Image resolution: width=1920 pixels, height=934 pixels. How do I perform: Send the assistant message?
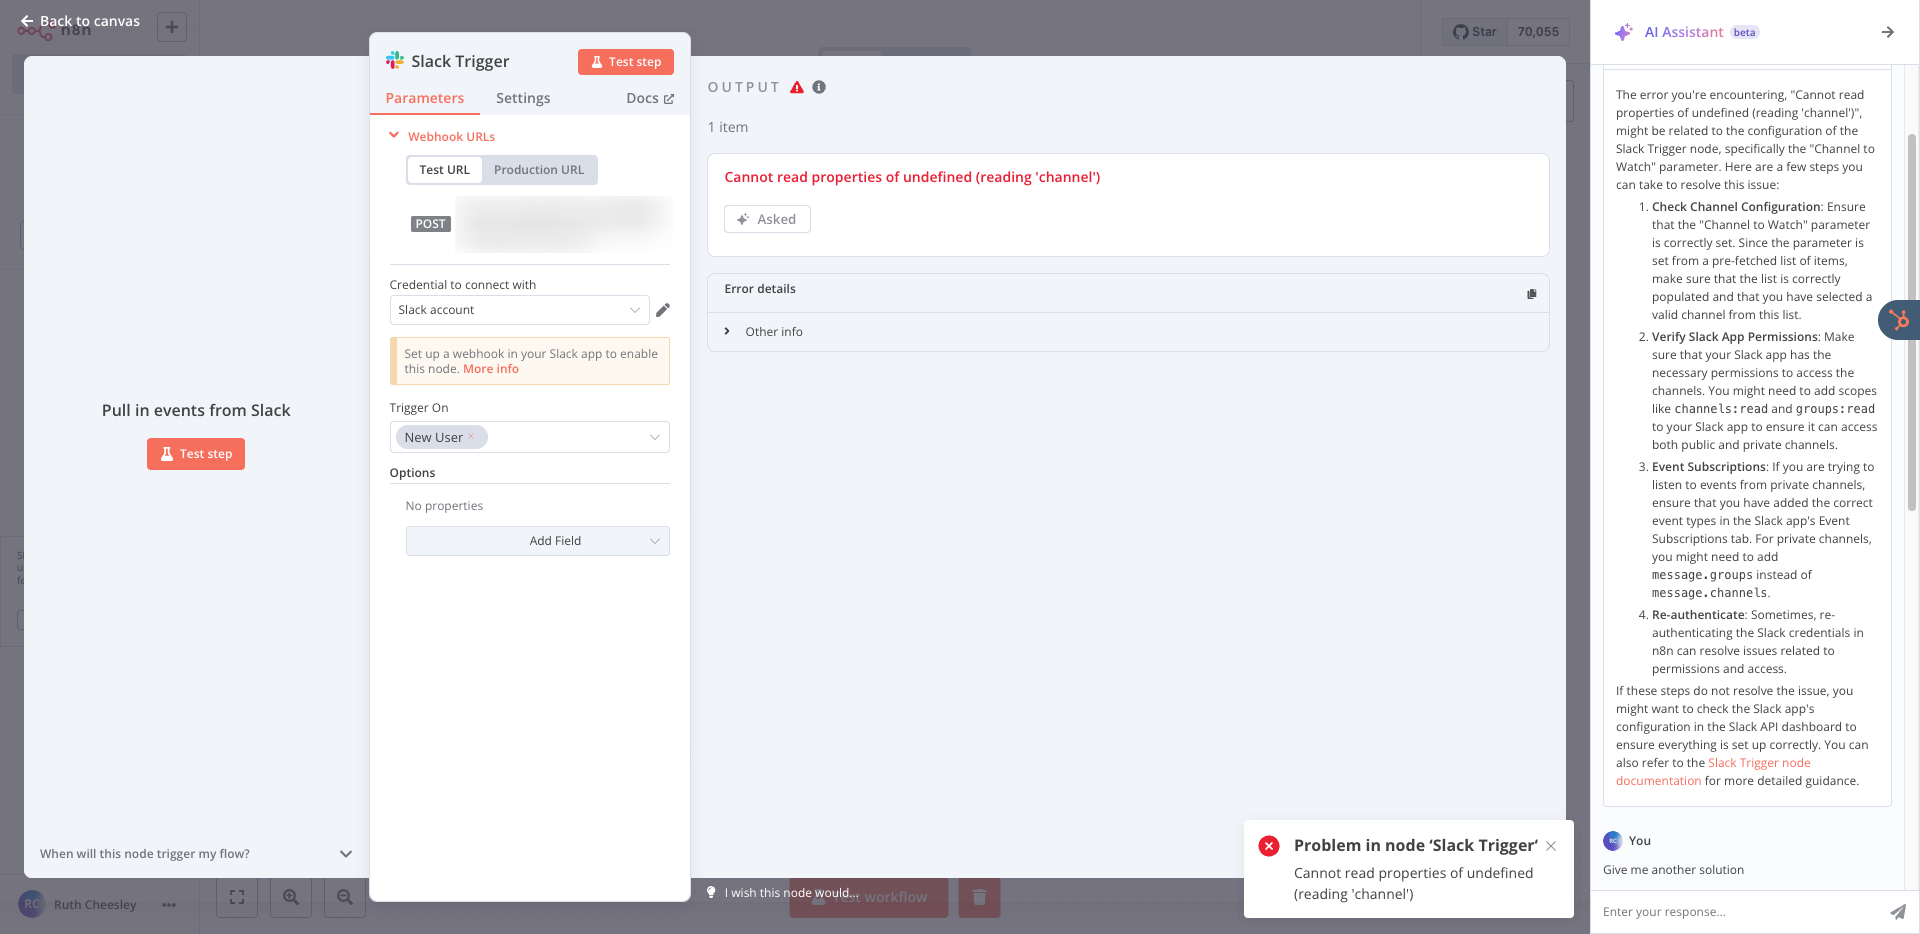(1897, 912)
